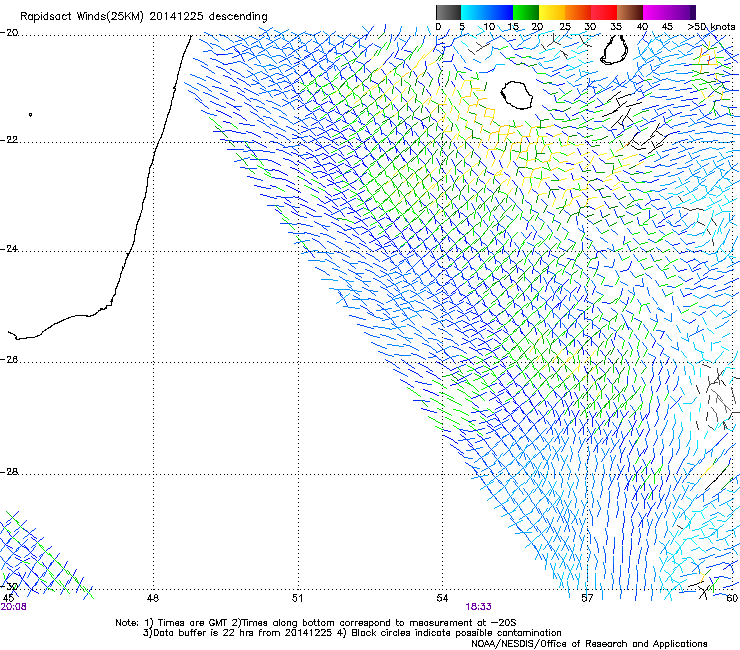740x650 pixels.
Task: Click the purple 20:08 pass time
Action: tap(14, 607)
